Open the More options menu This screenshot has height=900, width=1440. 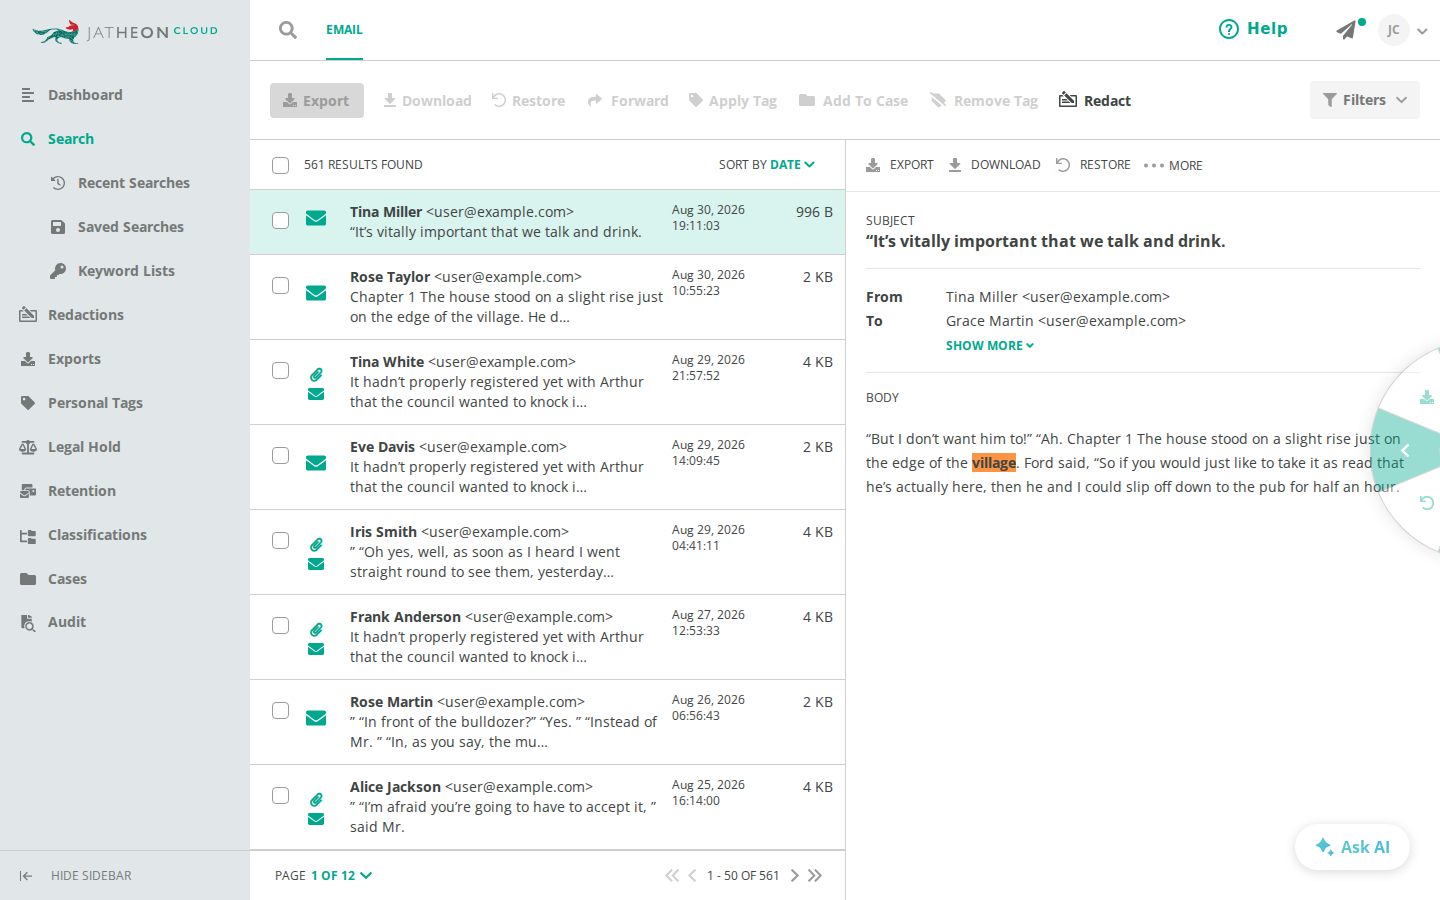(1173, 165)
